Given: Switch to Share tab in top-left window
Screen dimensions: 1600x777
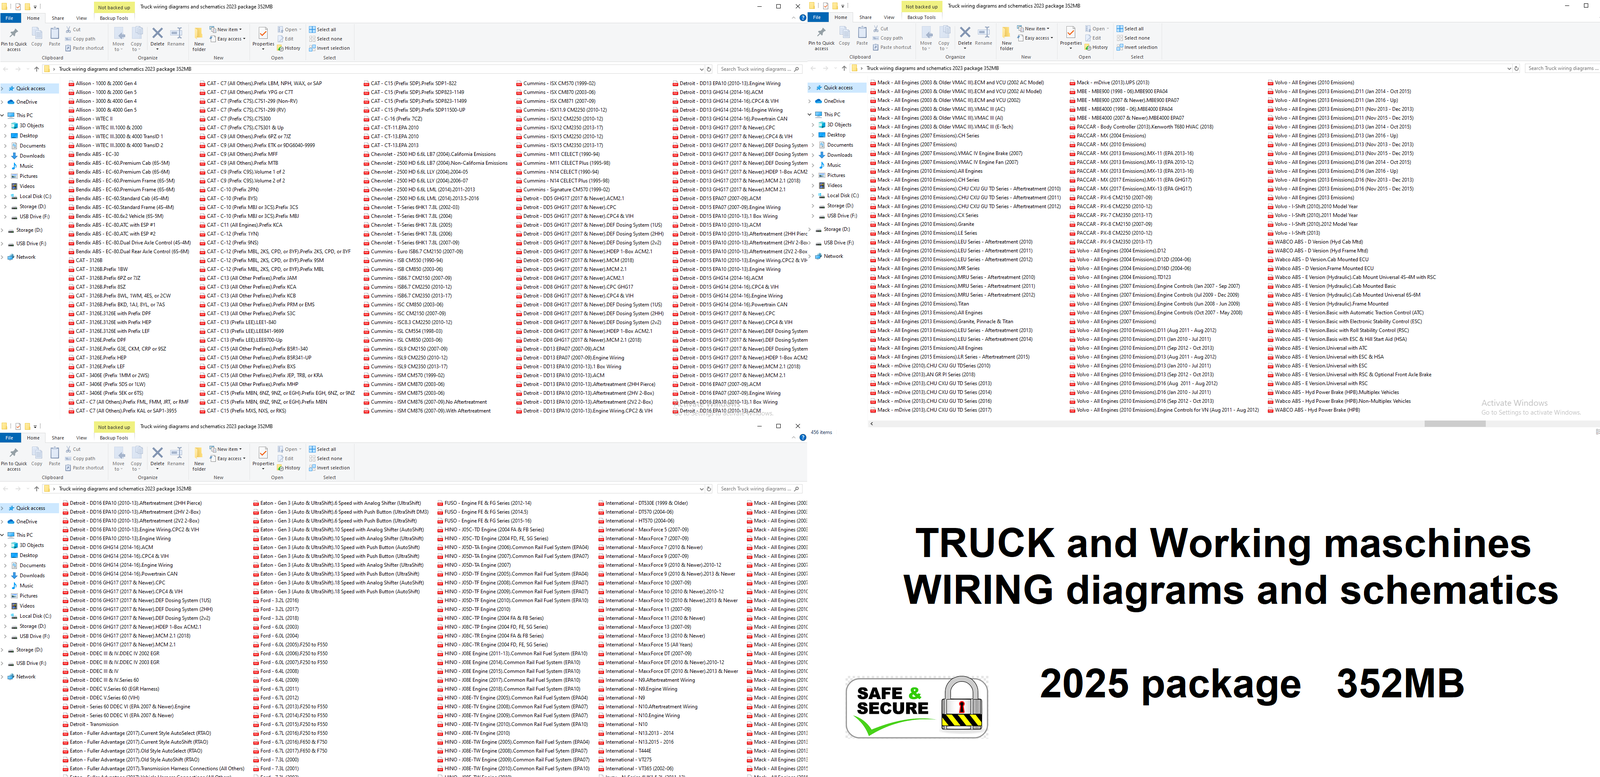Looking at the screenshot, I should point(58,18).
